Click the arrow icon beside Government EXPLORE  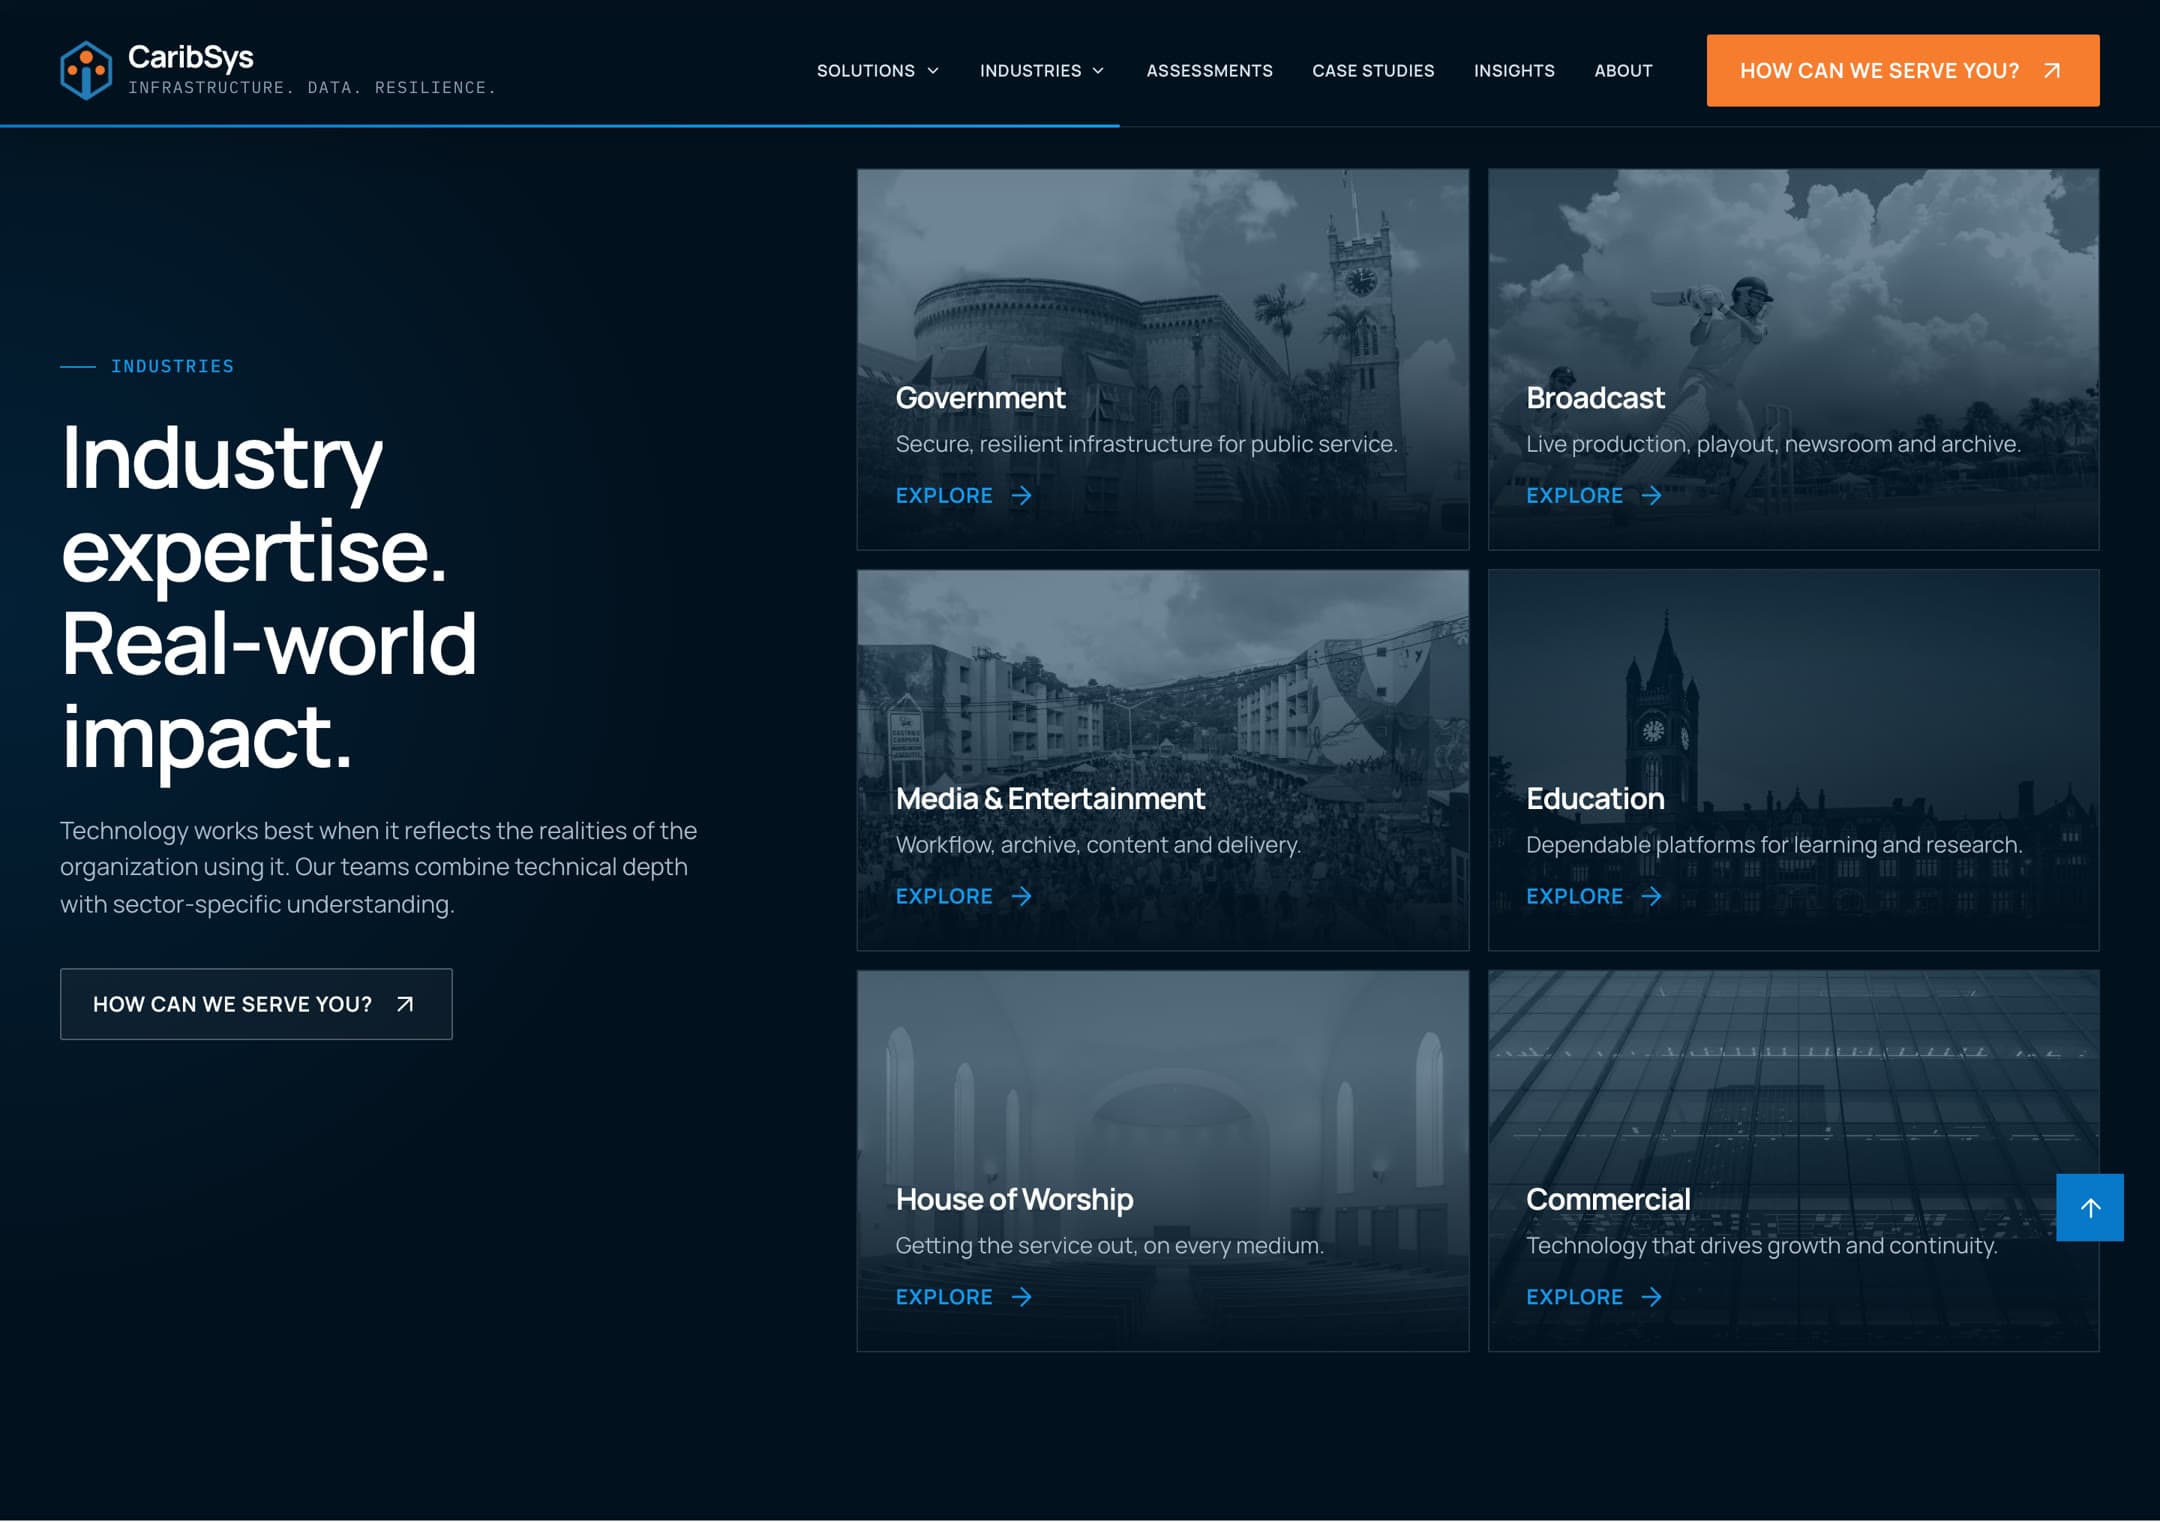[x=1021, y=495]
